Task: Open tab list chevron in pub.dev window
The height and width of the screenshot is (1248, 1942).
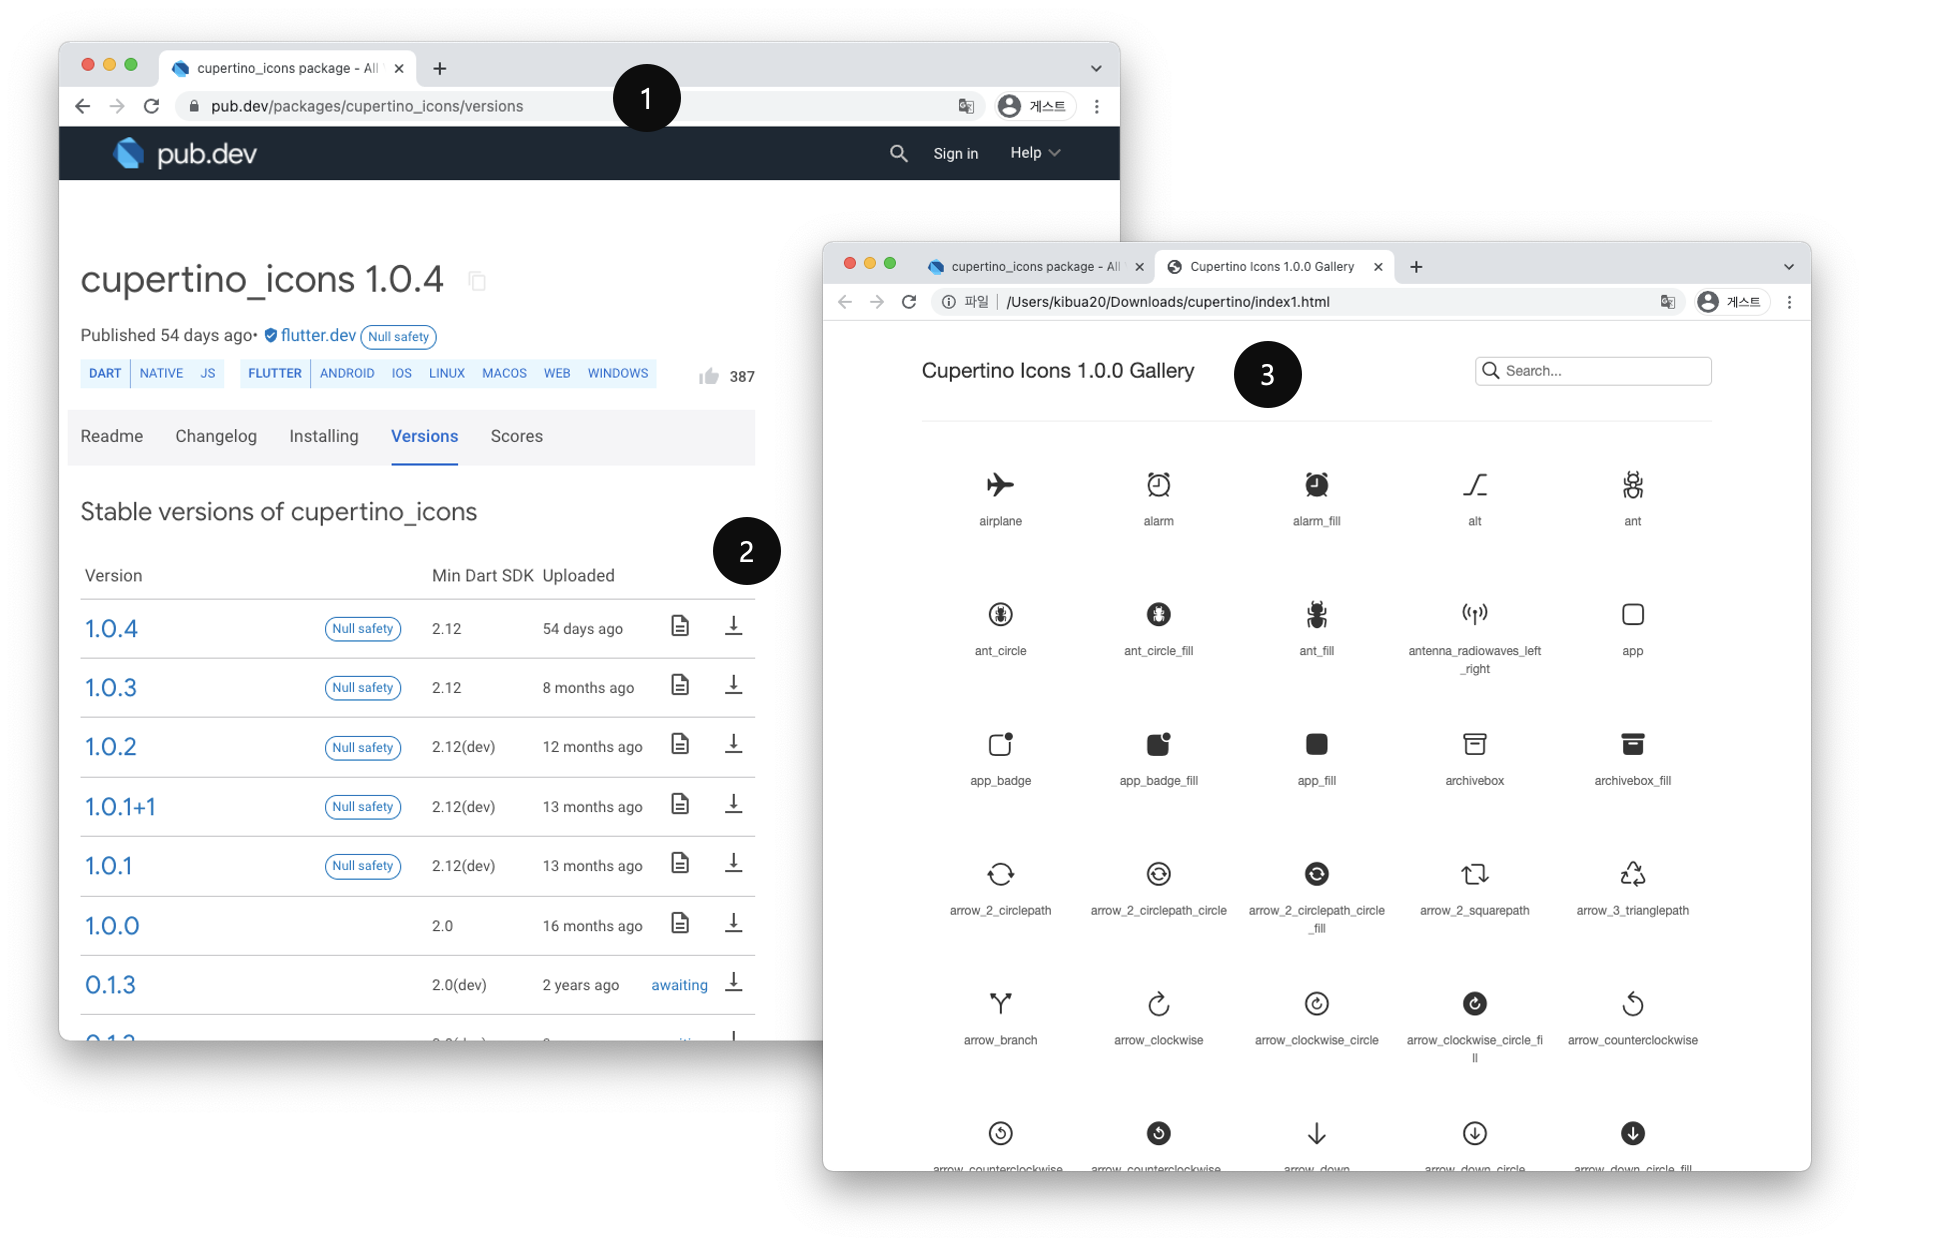Action: click(x=1096, y=68)
